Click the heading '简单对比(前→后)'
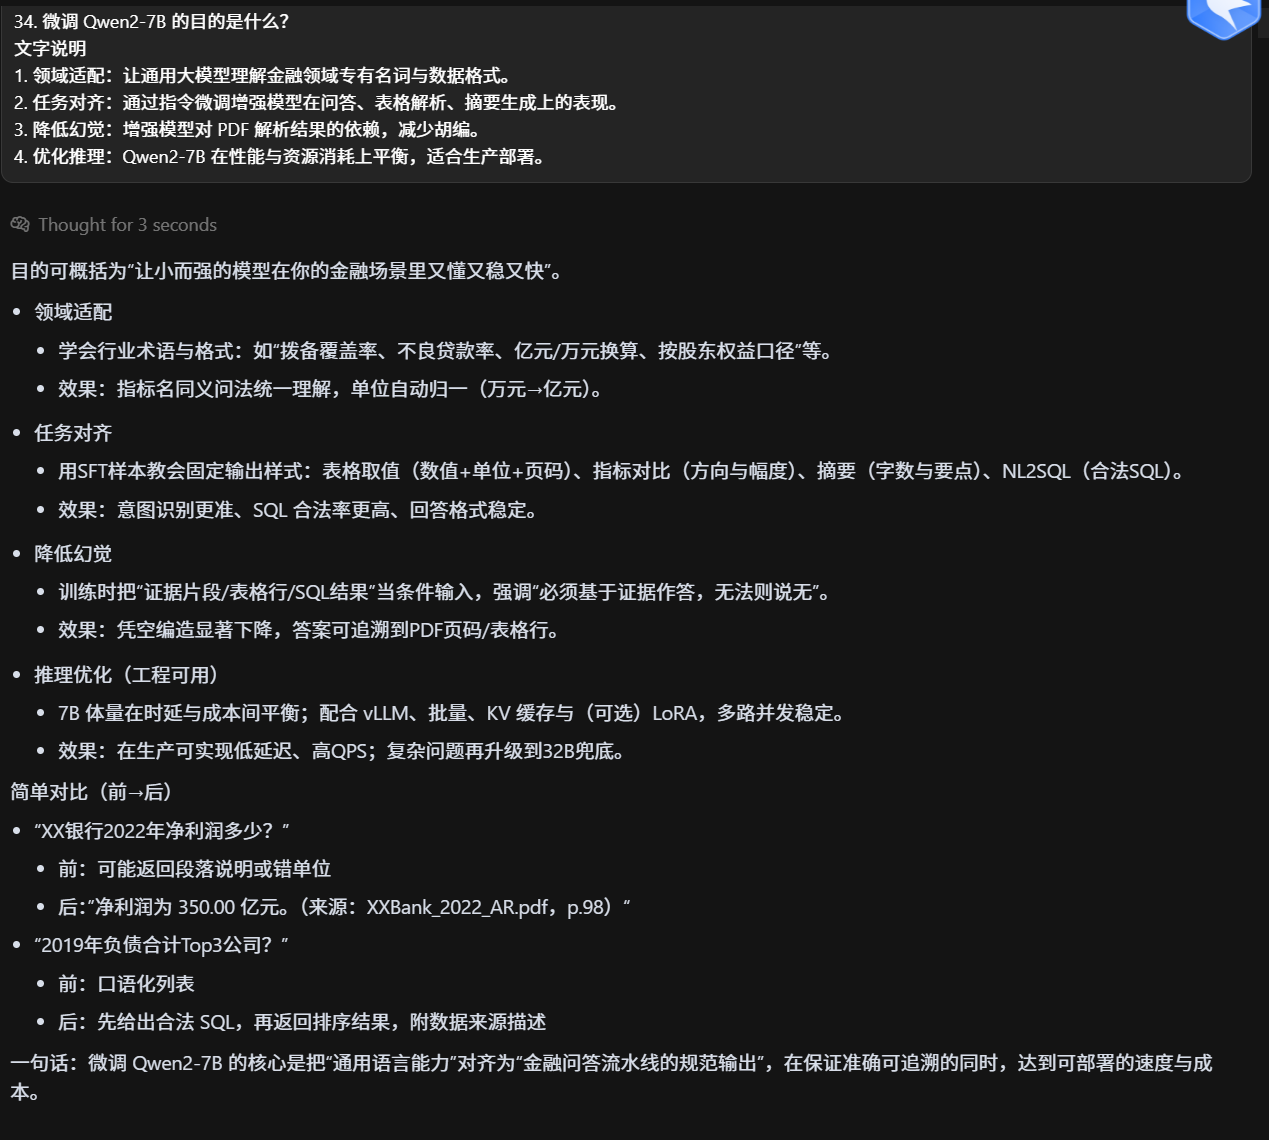The width and height of the screenshot is (1269, 1140). click(95, 792)
